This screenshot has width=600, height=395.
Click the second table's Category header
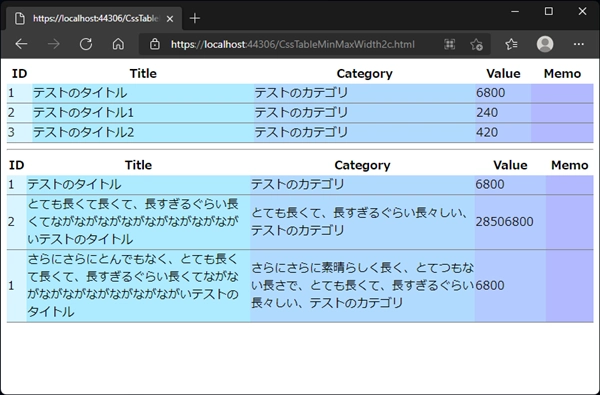click(362, 165)
